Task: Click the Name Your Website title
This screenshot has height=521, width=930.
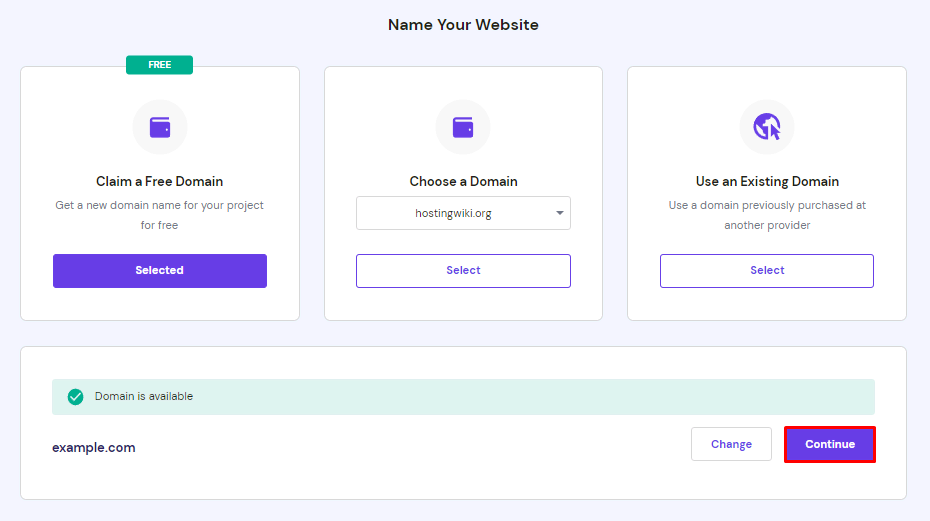Action: pos(463,25)
